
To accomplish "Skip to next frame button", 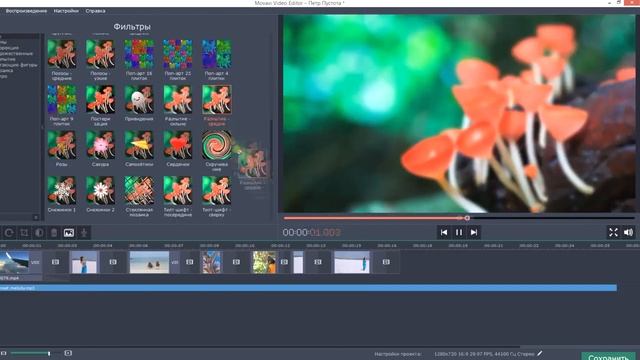I will pos(474,232).
